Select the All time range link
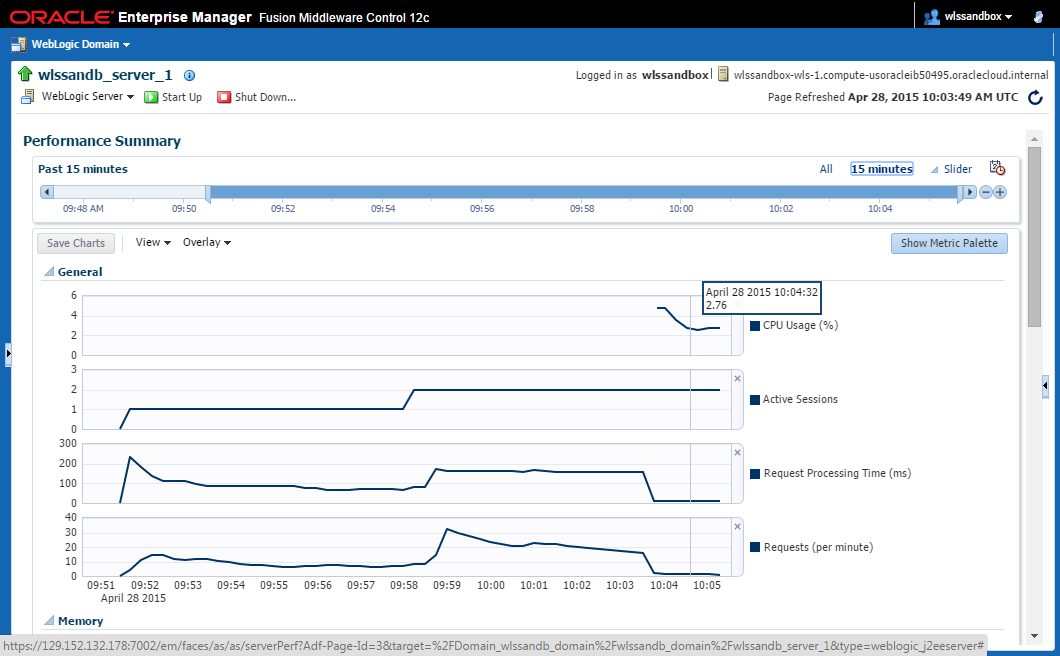 [826, 169]
